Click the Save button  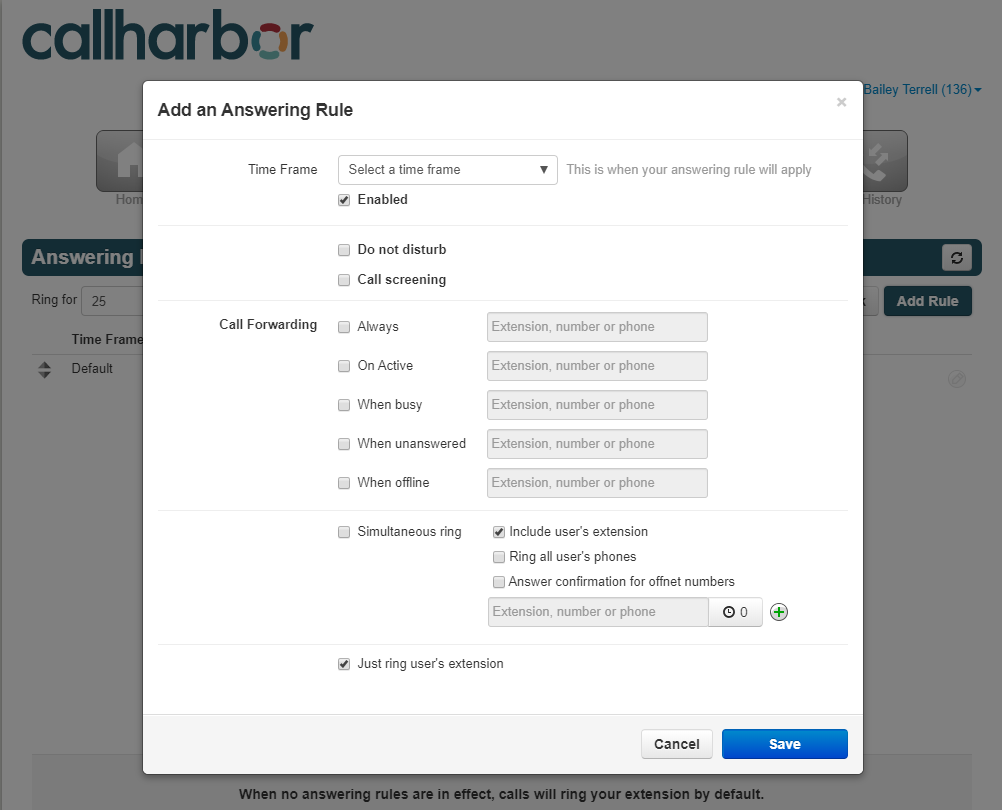click(784, 744)
